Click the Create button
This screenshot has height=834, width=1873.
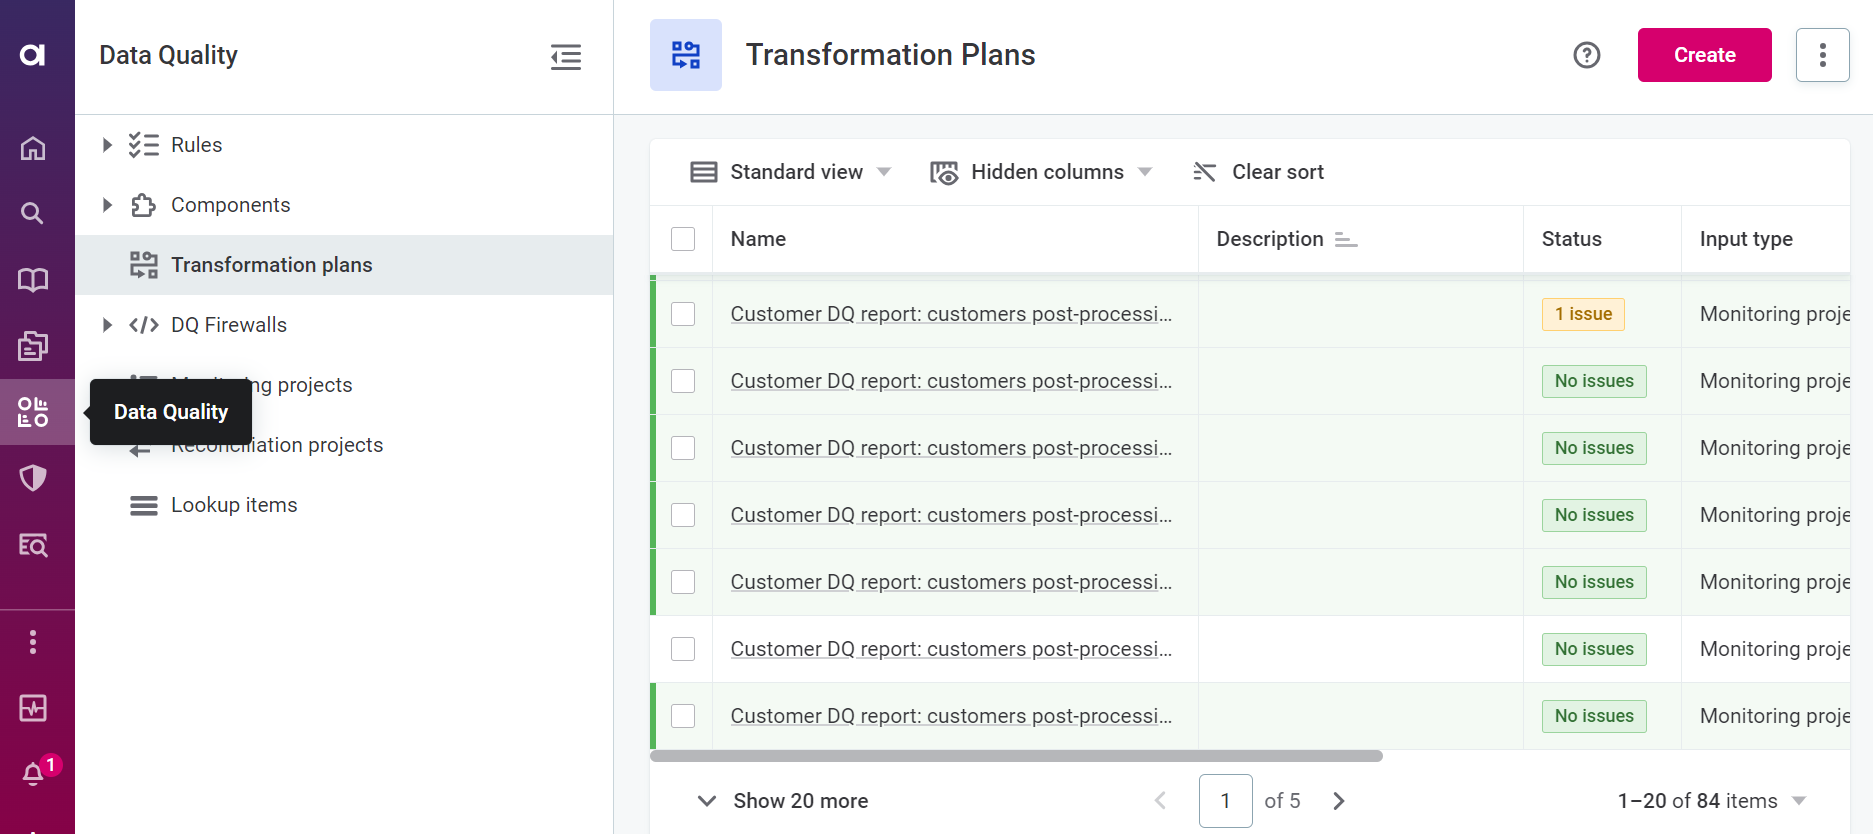(1704, 55)
